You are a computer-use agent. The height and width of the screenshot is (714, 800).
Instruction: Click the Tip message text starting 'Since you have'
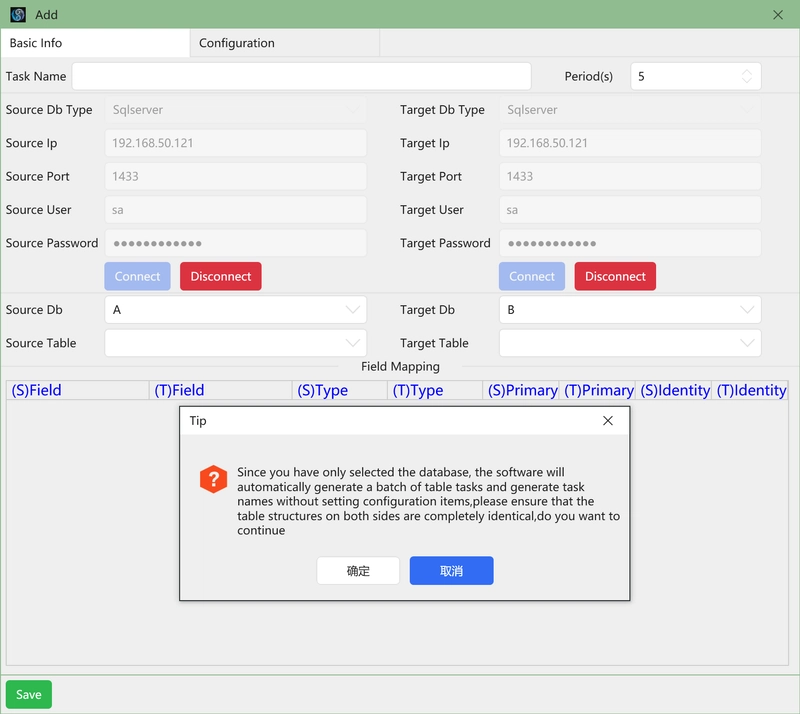coord(428,501)
